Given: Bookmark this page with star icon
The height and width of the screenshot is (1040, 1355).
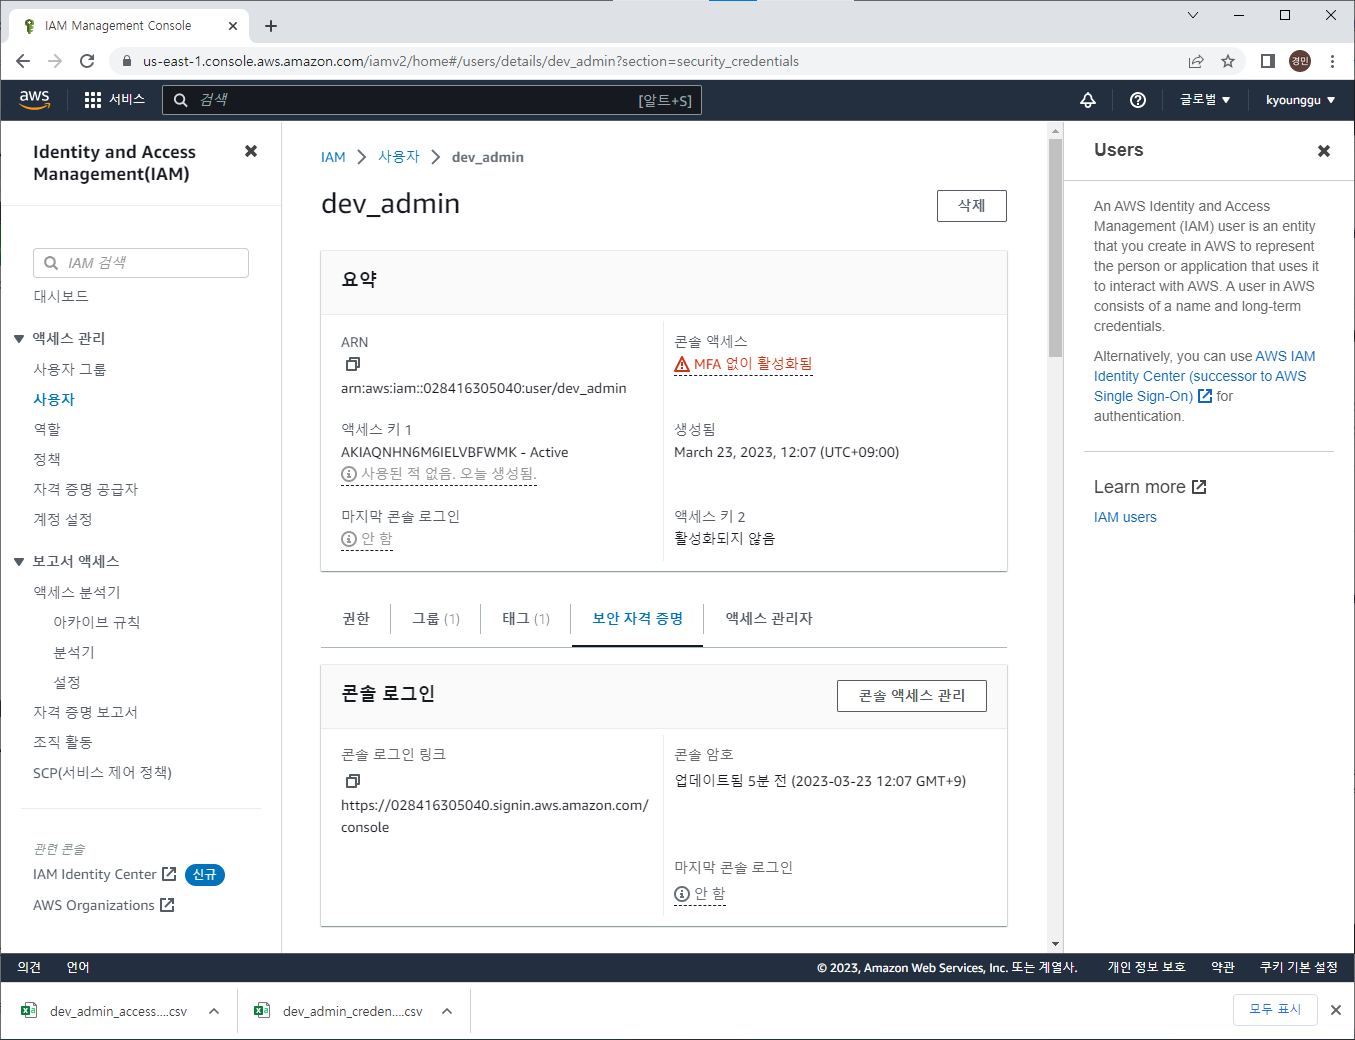Looking at the screenshot, I should coord(1228,61).
